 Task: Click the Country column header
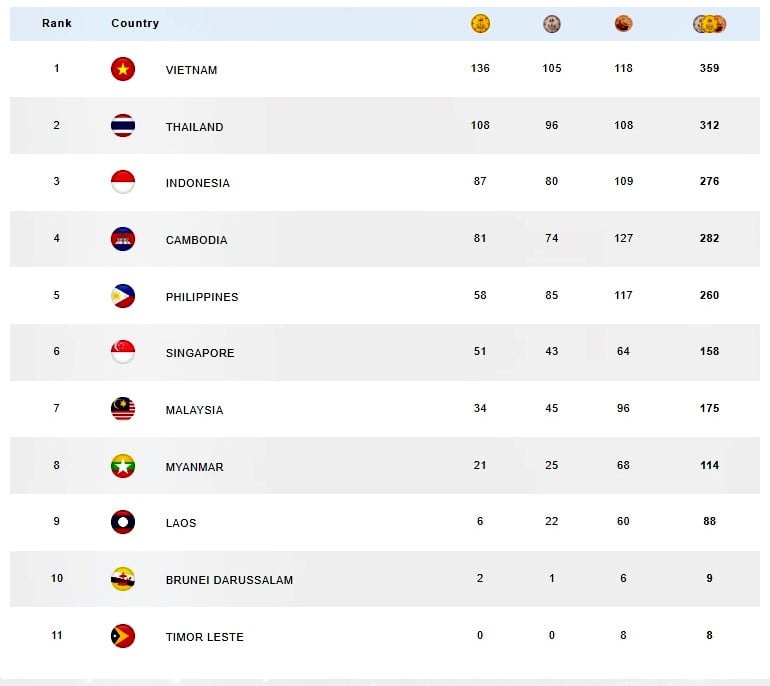pos(135,23)
